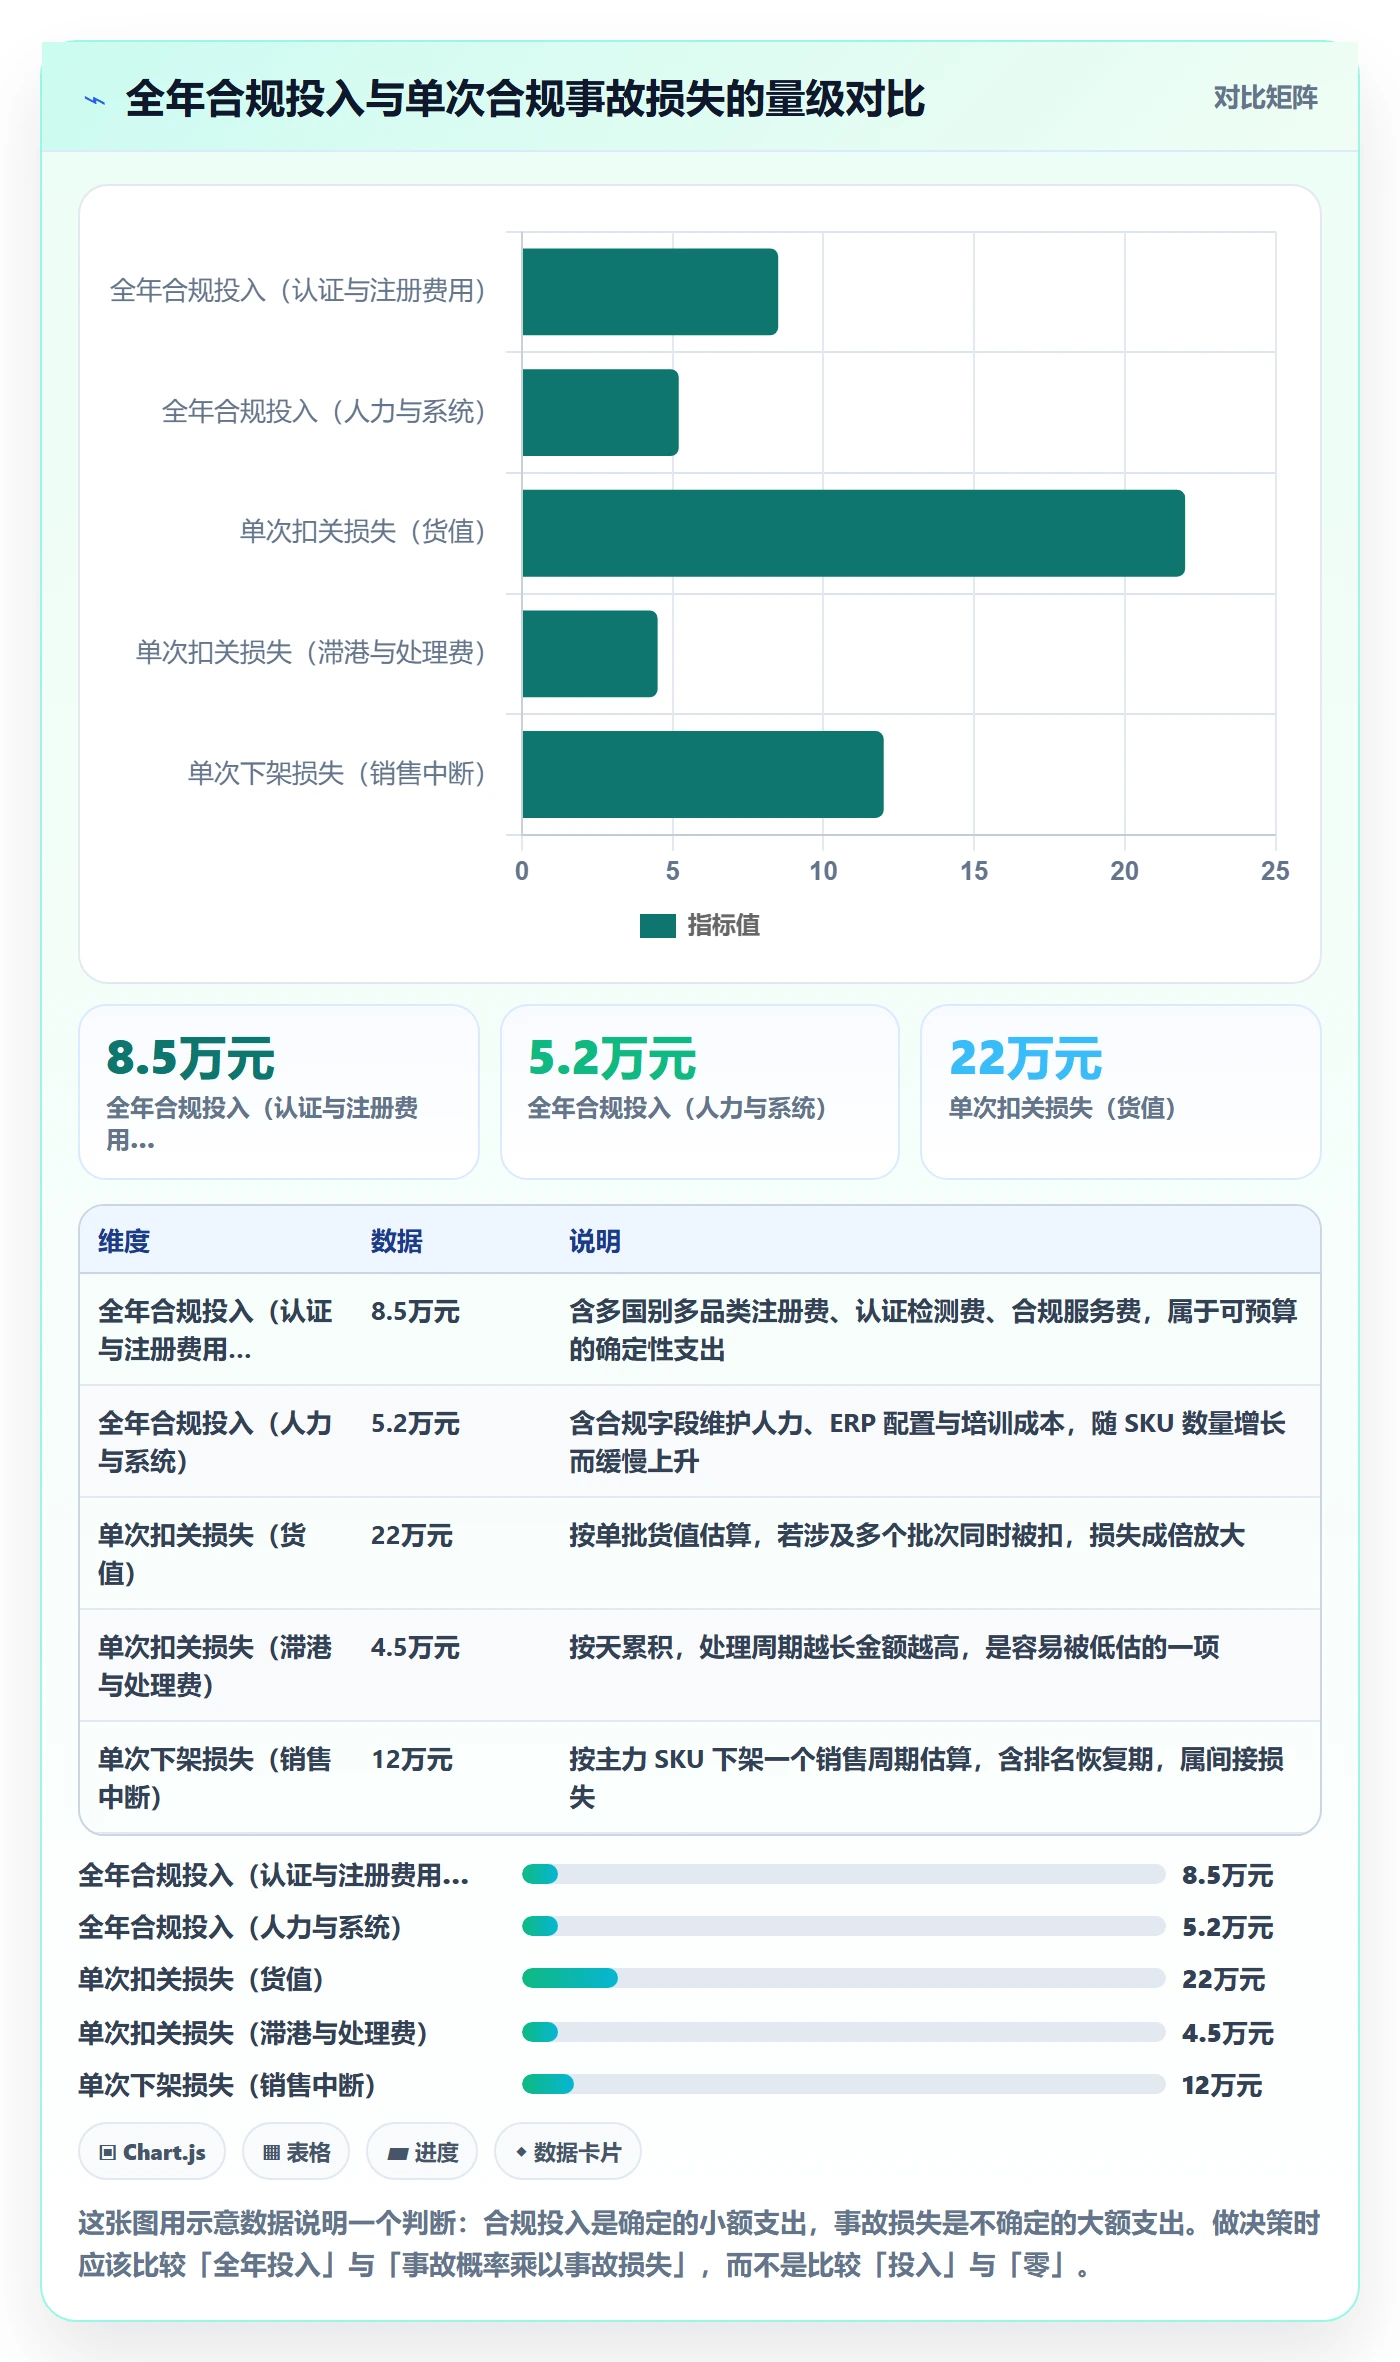
Task: Click the 22万元 cell in the table
Action: pos(412,1535)
